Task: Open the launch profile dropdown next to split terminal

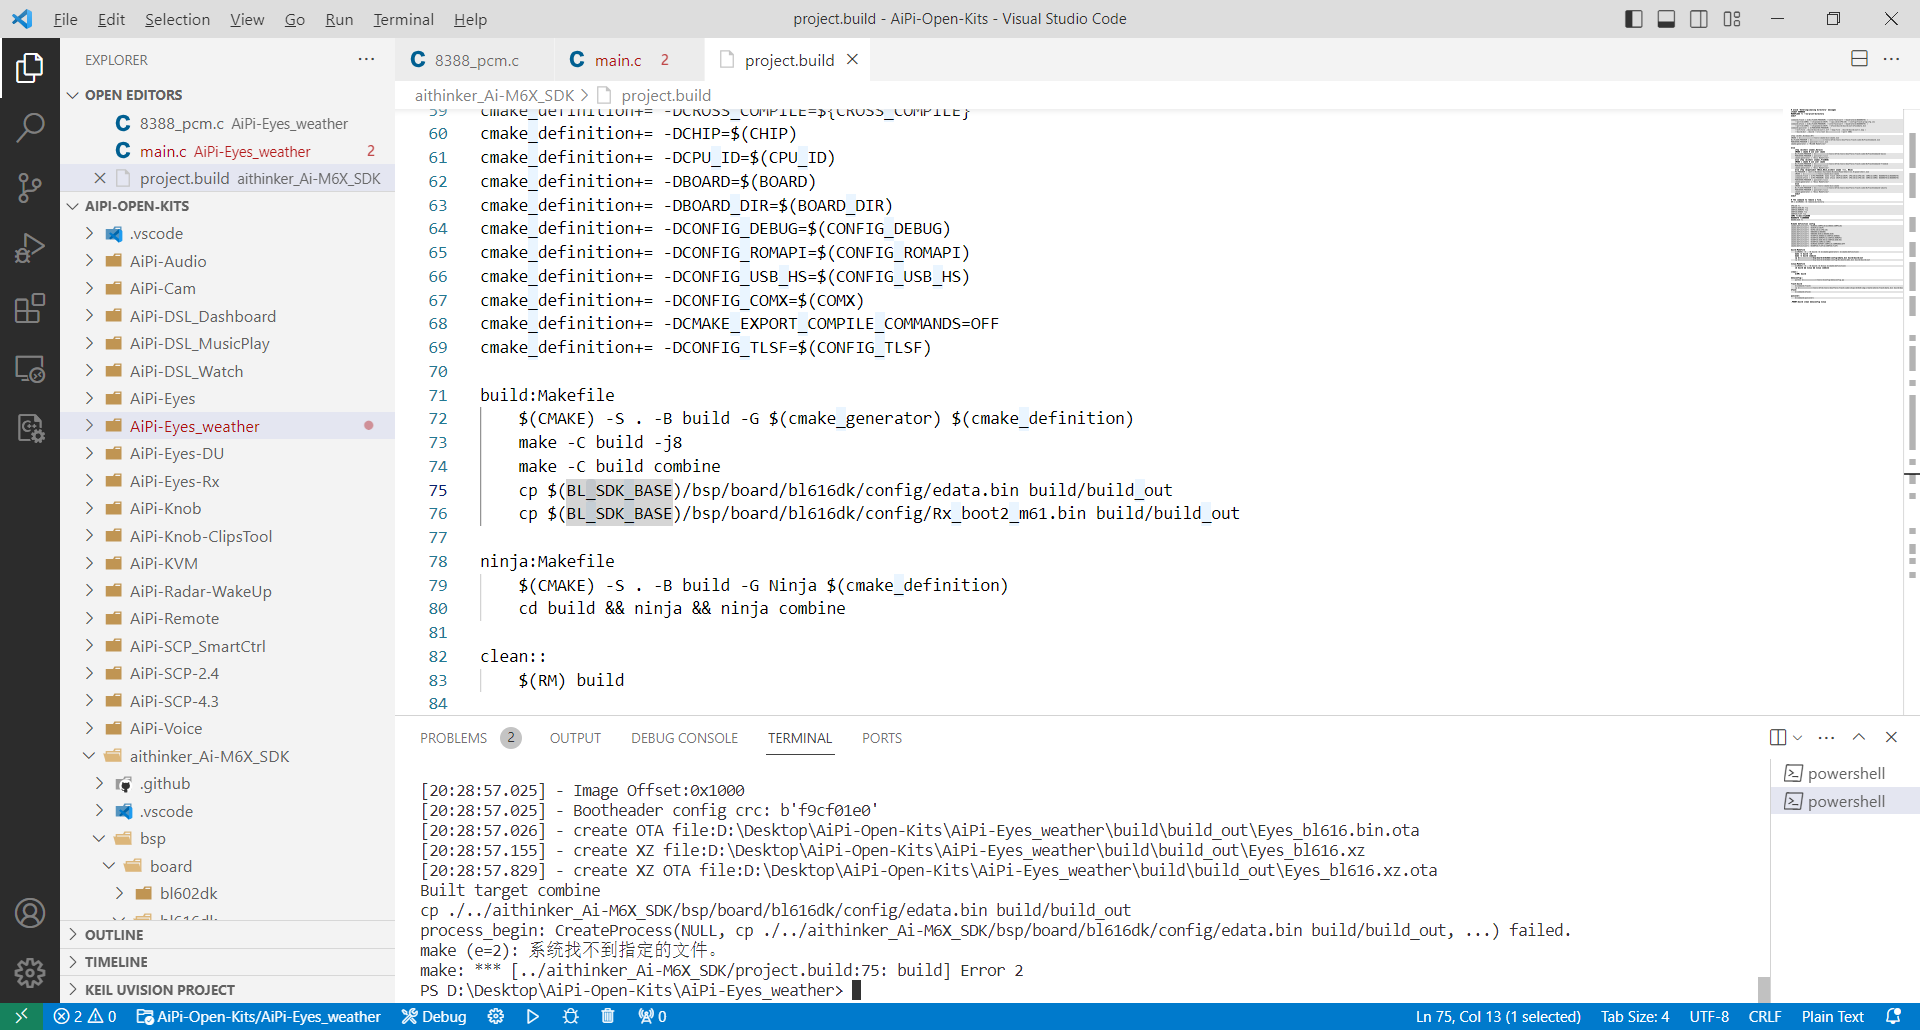Action: click(x=1798, y=737)
